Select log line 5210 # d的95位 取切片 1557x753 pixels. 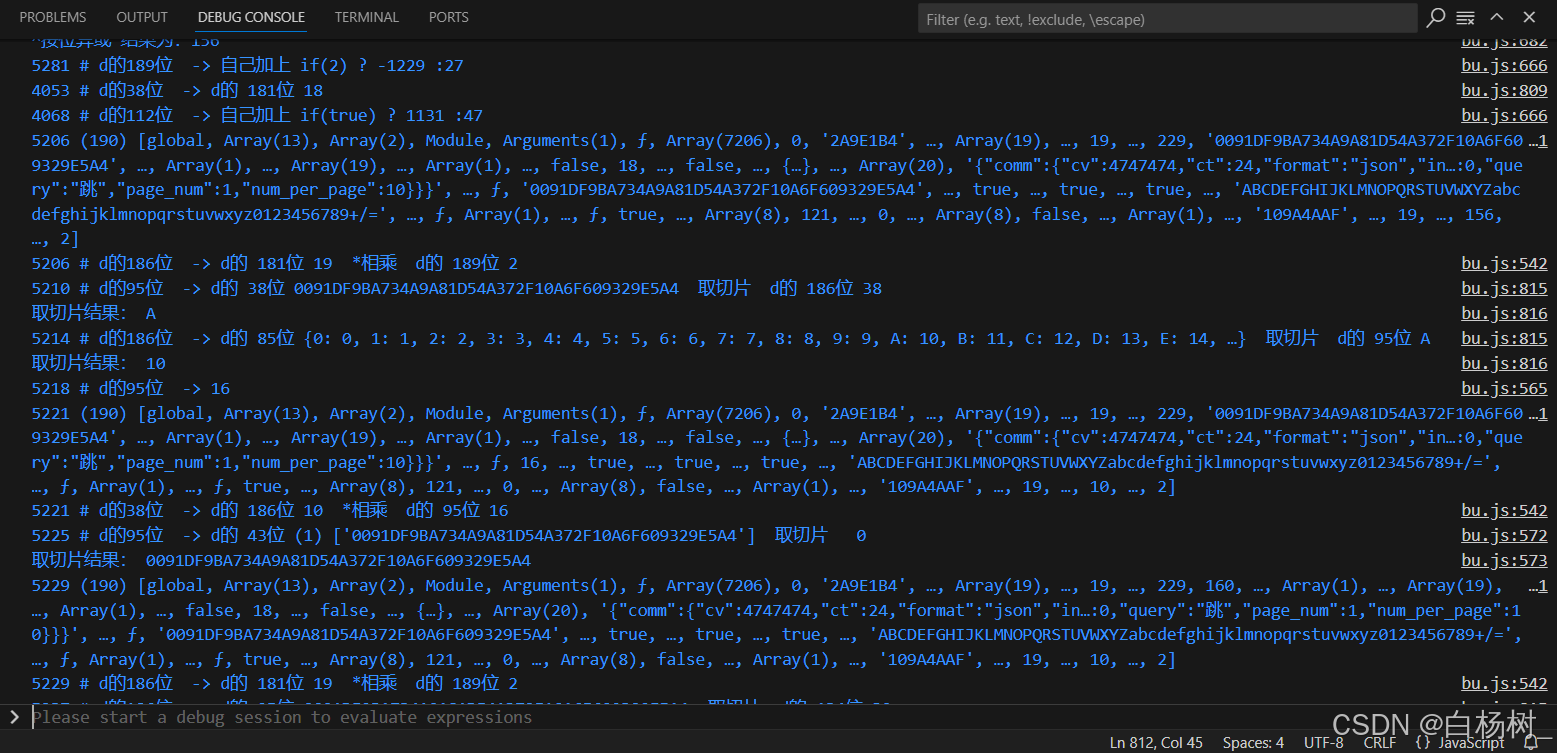point(457,288)
